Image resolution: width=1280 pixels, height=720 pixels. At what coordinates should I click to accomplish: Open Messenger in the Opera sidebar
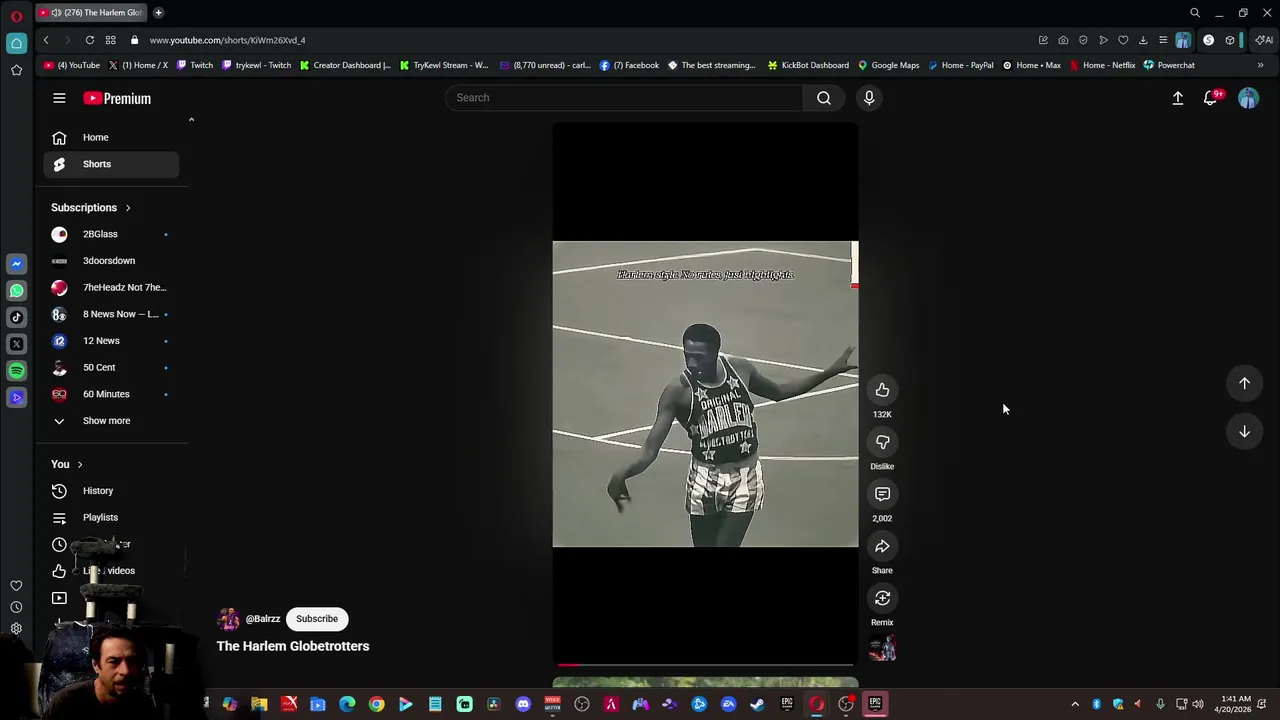[16, 263]
